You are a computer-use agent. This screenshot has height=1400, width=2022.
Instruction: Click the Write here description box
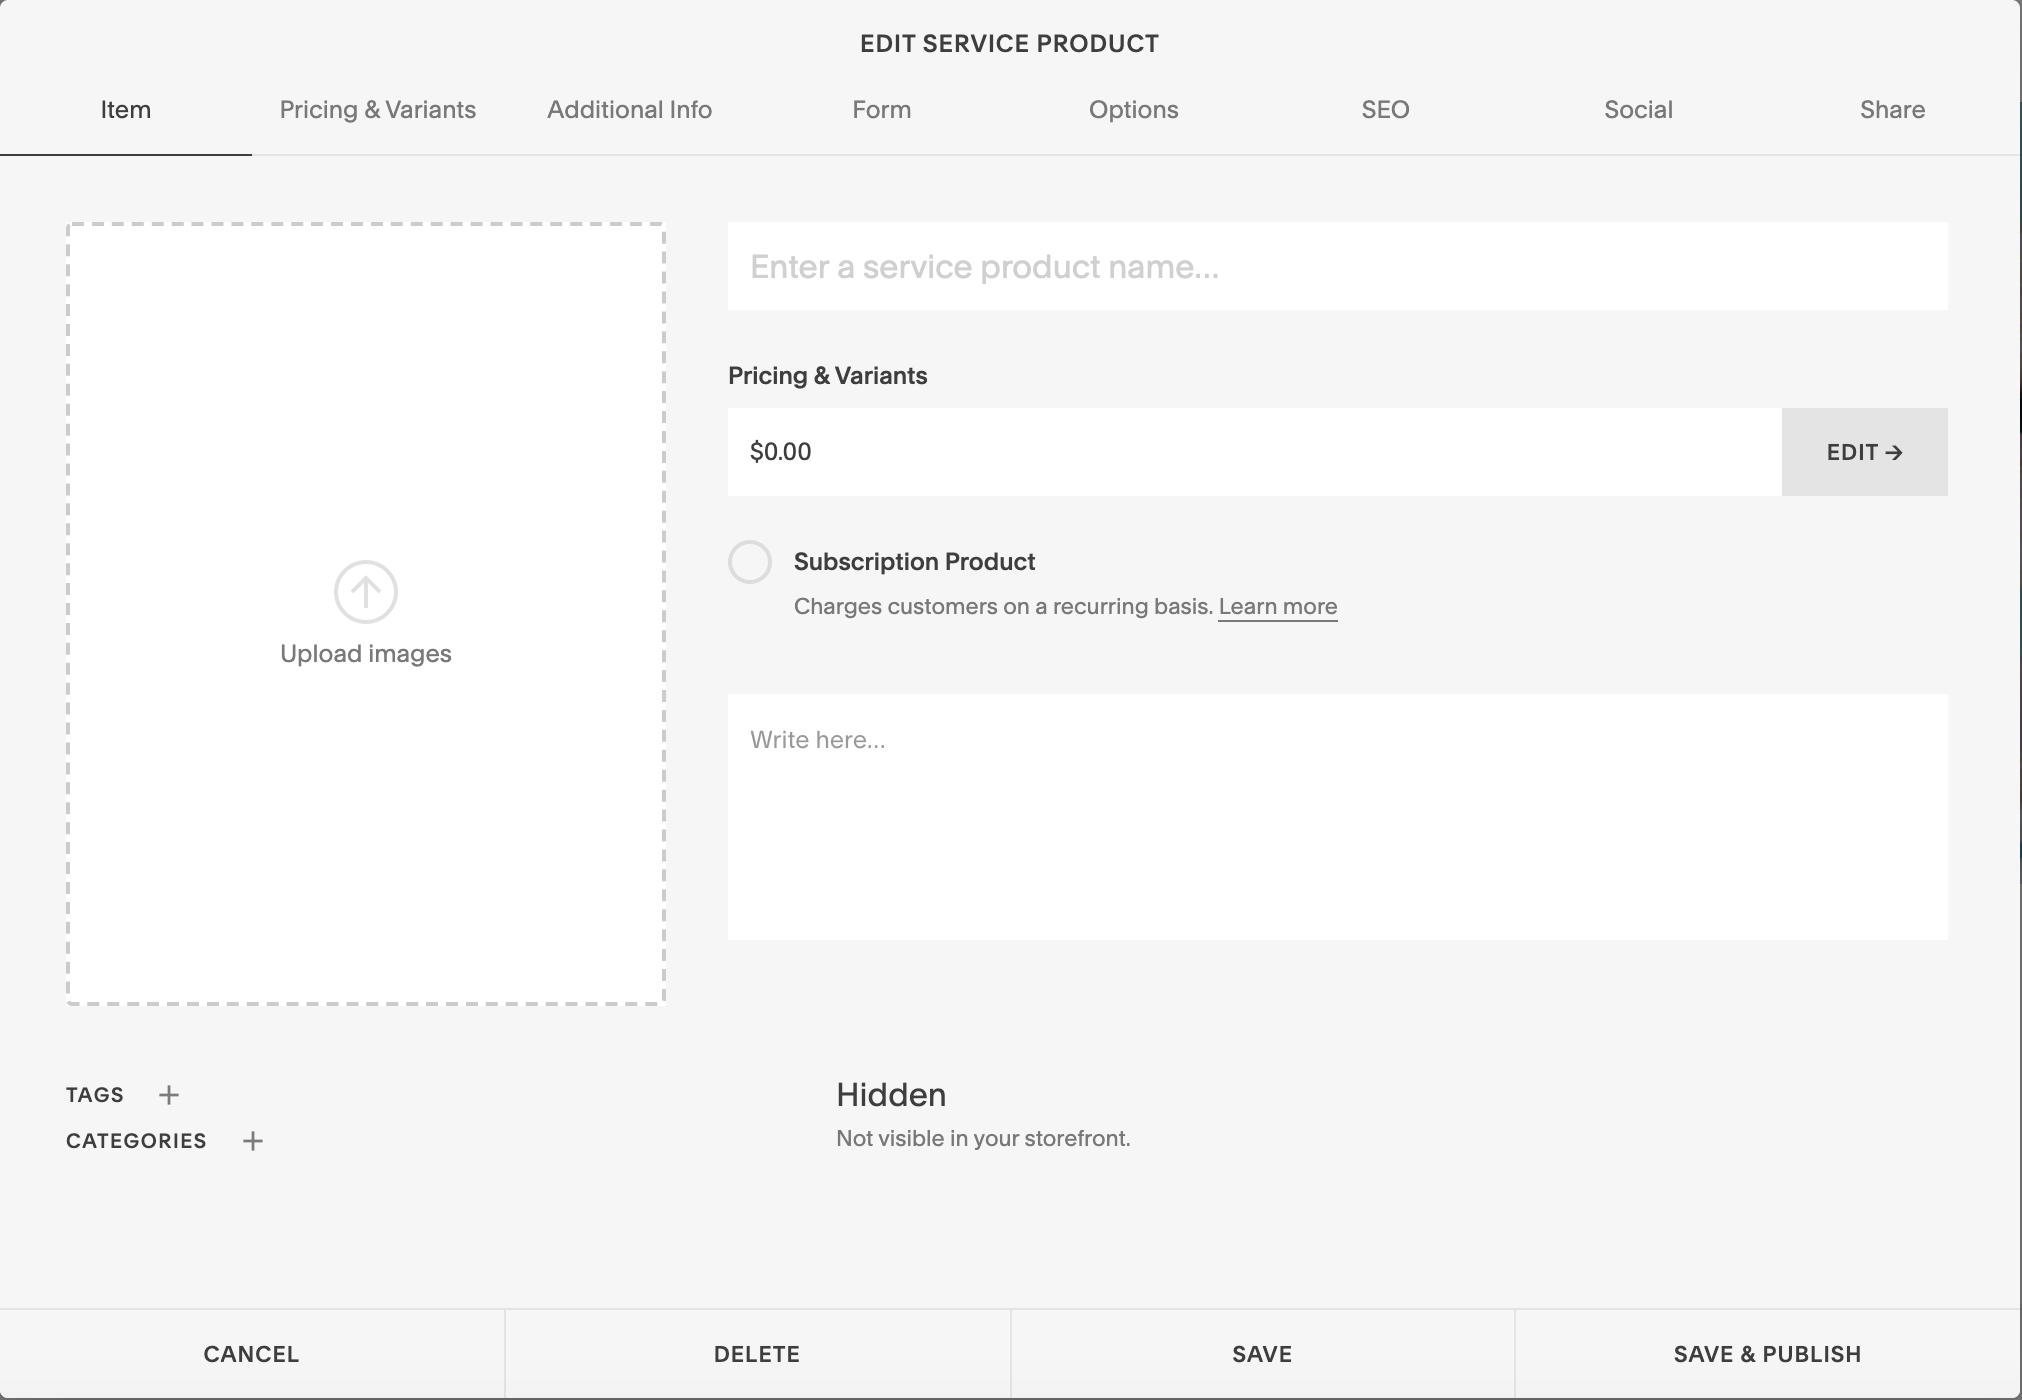click(1338, 817)
